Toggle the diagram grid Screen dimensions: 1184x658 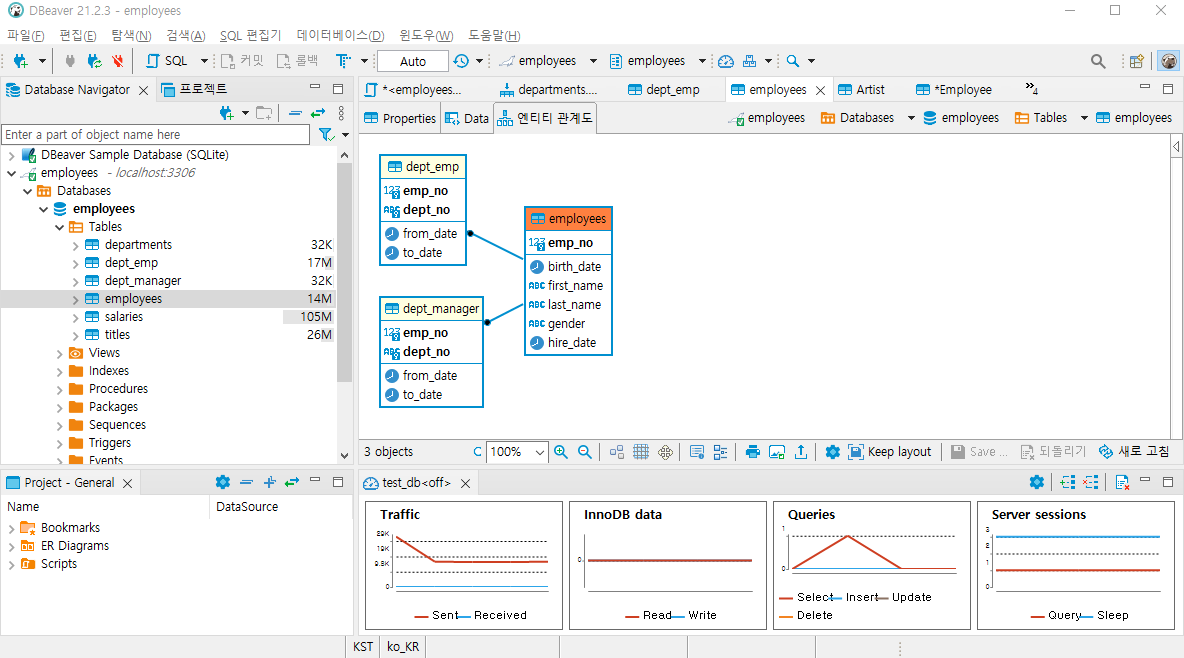point(641,452)
